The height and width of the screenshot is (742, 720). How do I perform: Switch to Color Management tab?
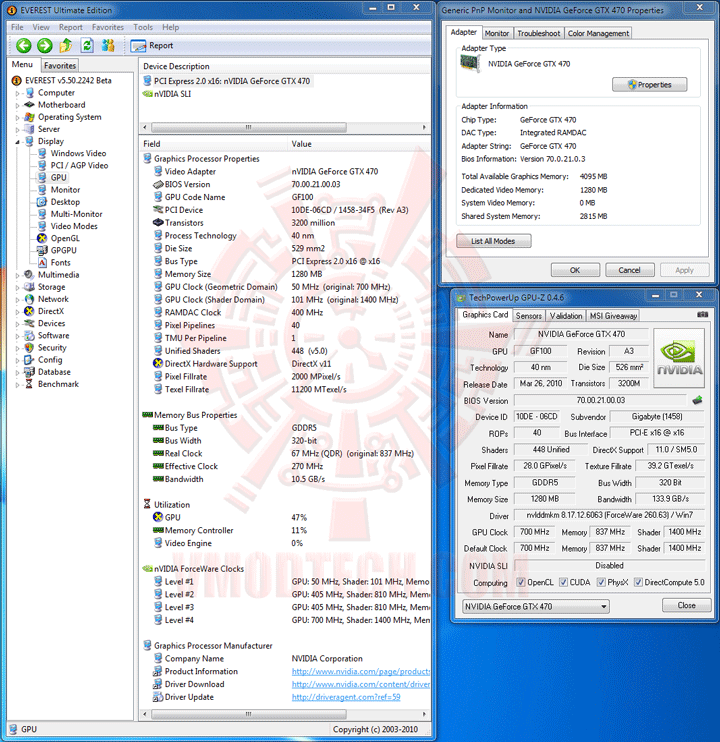598,33
